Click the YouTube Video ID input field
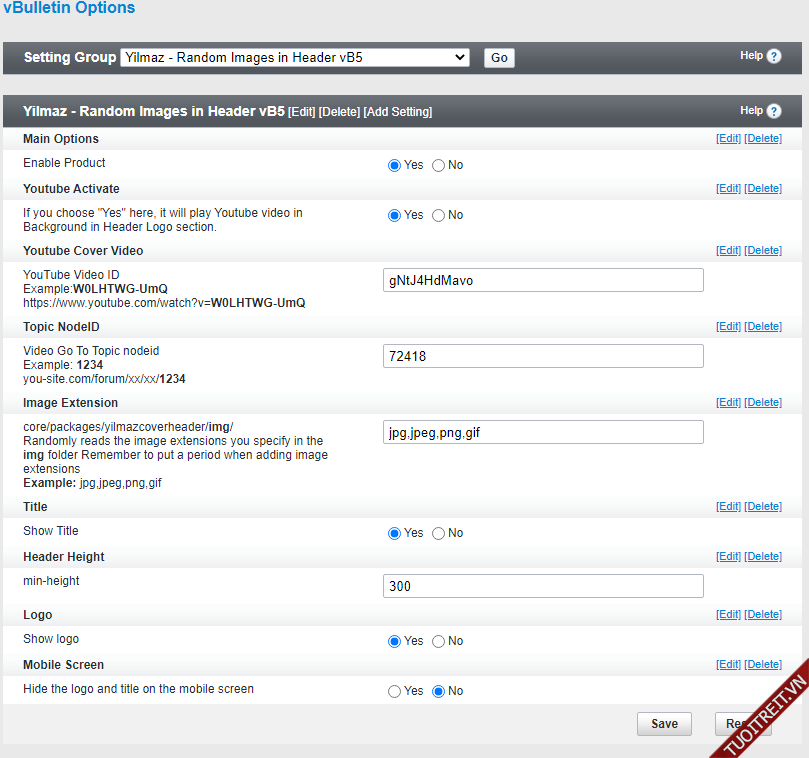The image size is (809, 758). click(x=543, y=280)
